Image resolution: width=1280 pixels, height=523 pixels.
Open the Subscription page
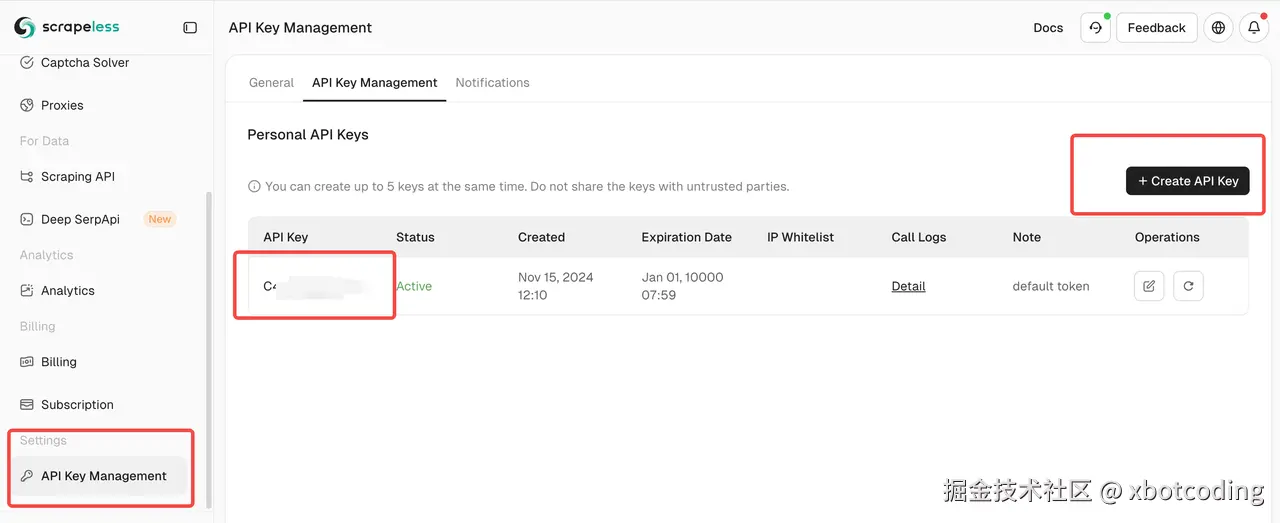pos(77,405)
